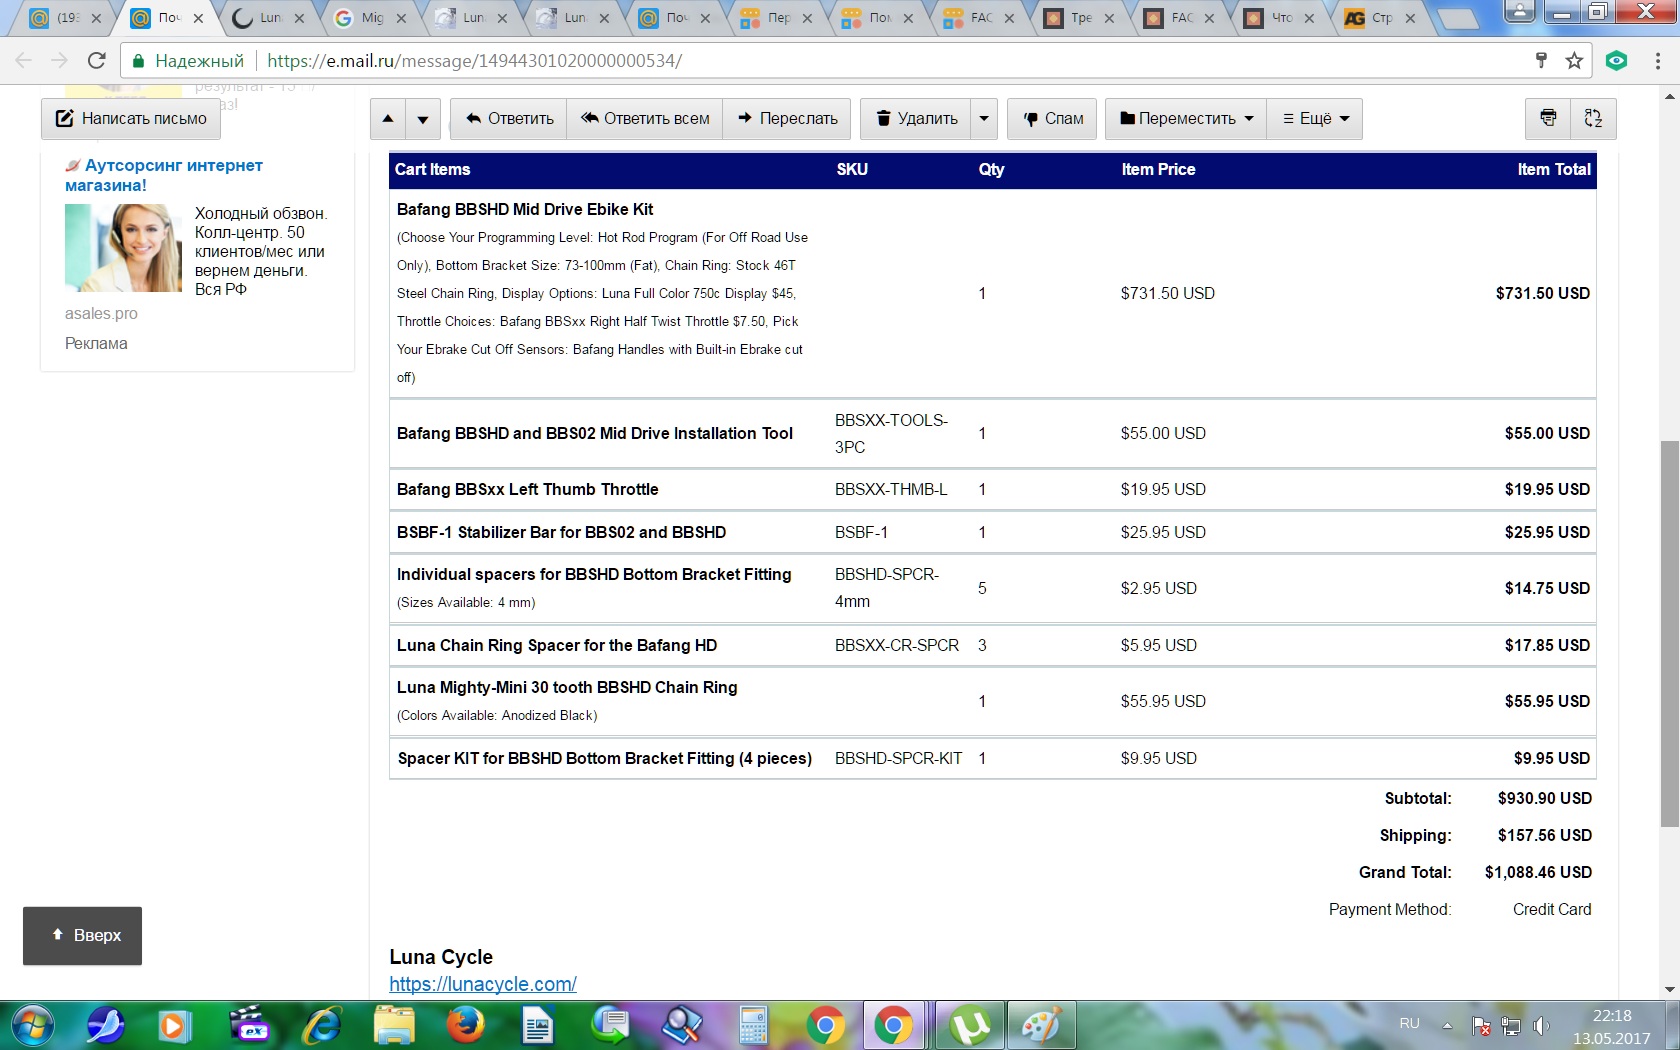Mark the message as Спам
Image resolution: width=1680 pixels, height=1050 pixels.
coord(1052,119)
